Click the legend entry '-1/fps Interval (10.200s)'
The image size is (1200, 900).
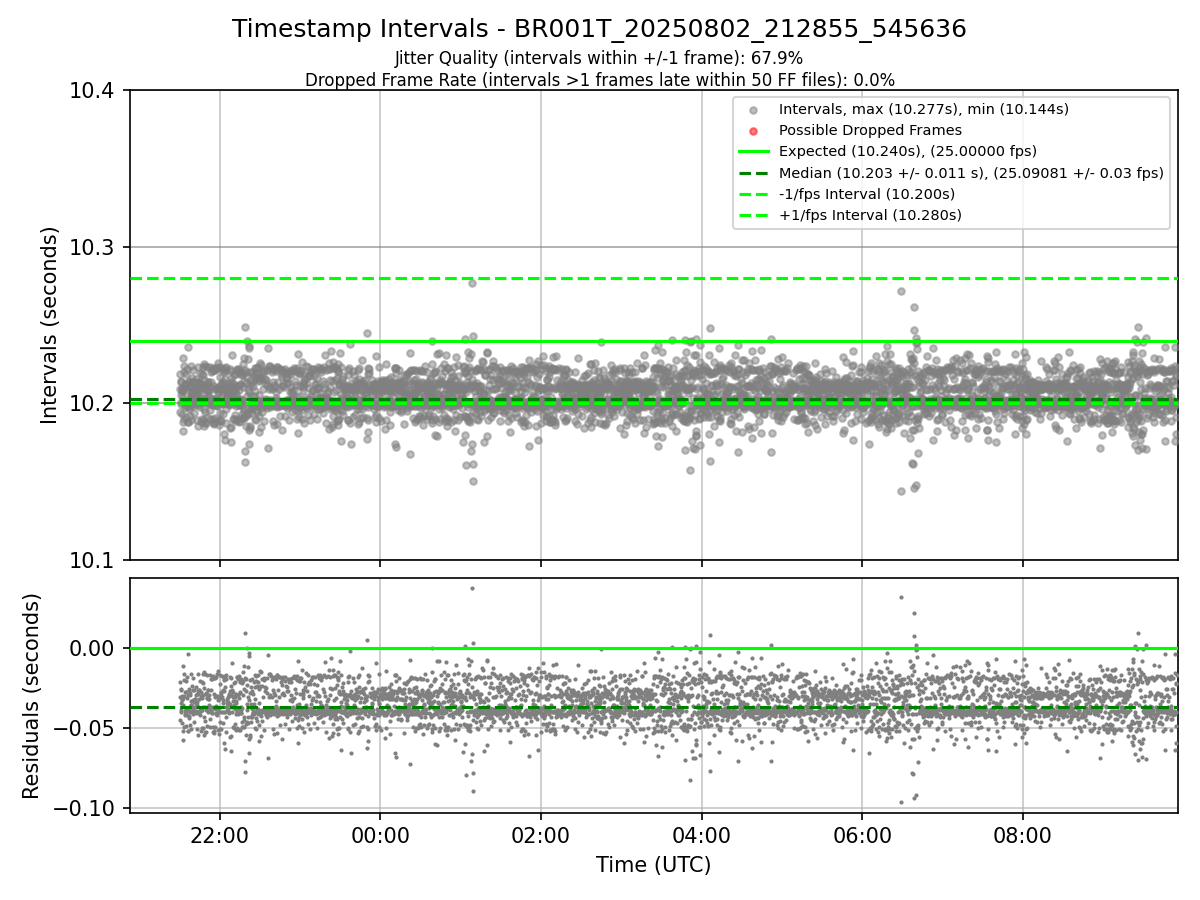click(866, 194)
